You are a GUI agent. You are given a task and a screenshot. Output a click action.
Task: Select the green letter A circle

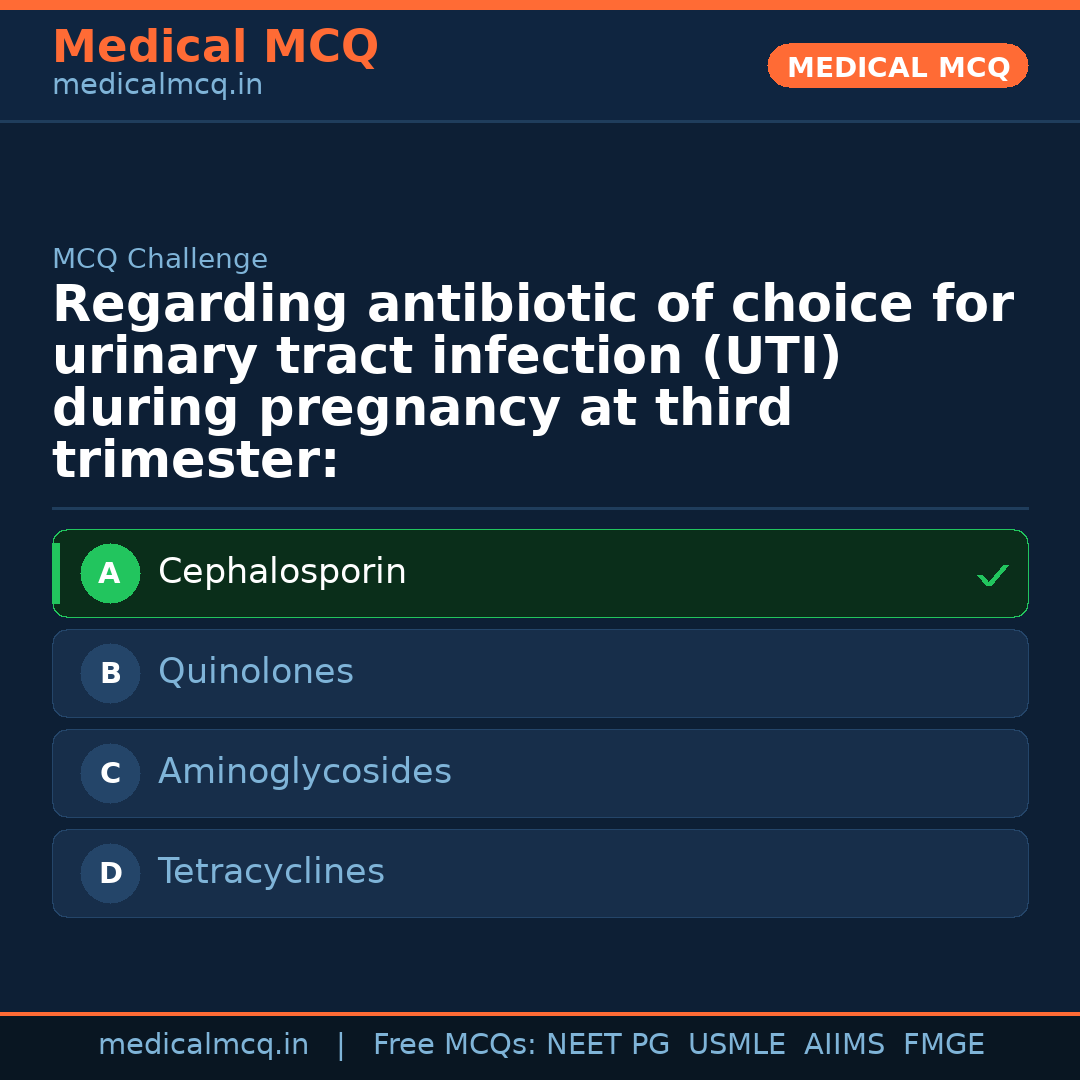pyautogui.click(x=110, y=574)
